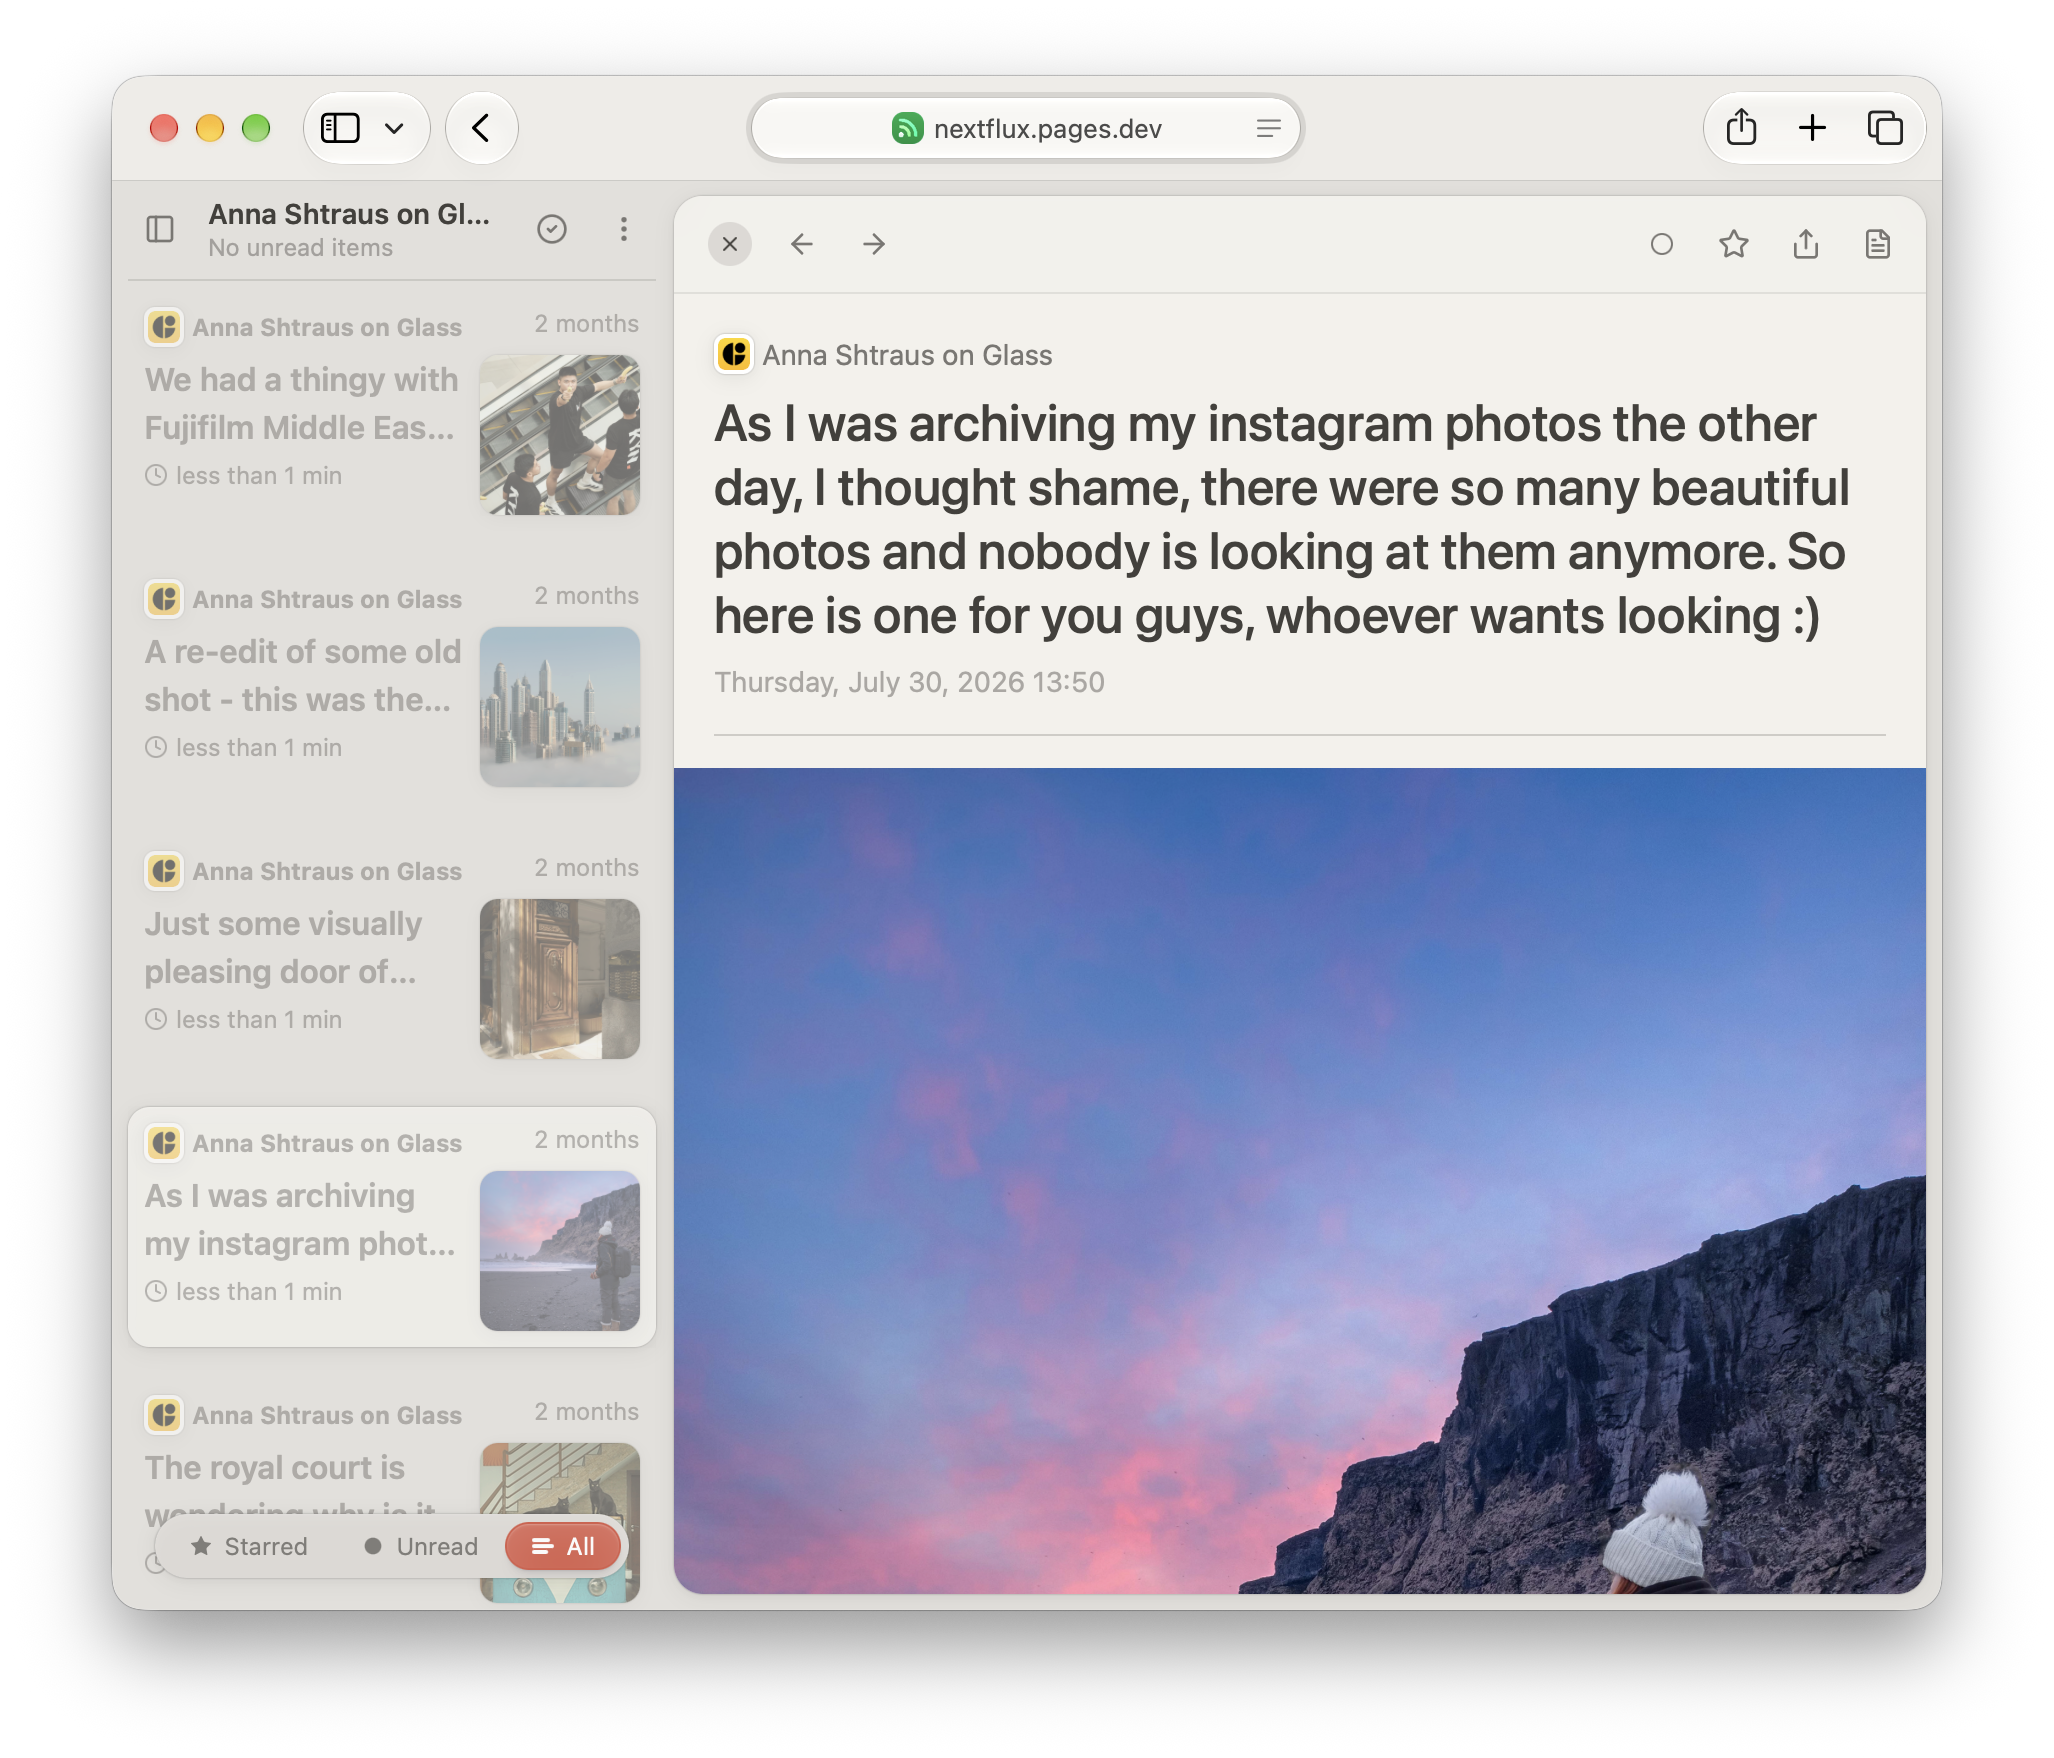
Task: Switch to the Unread filter tab
Action: pyautogui.click(x=421, y=1547)
